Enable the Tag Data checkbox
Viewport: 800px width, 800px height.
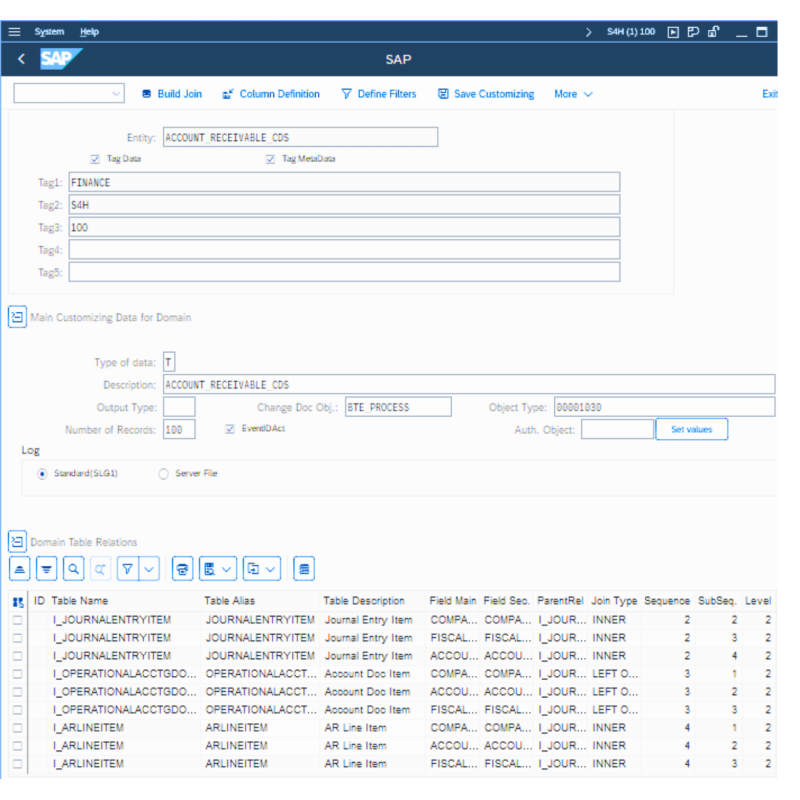pos(95,158)
